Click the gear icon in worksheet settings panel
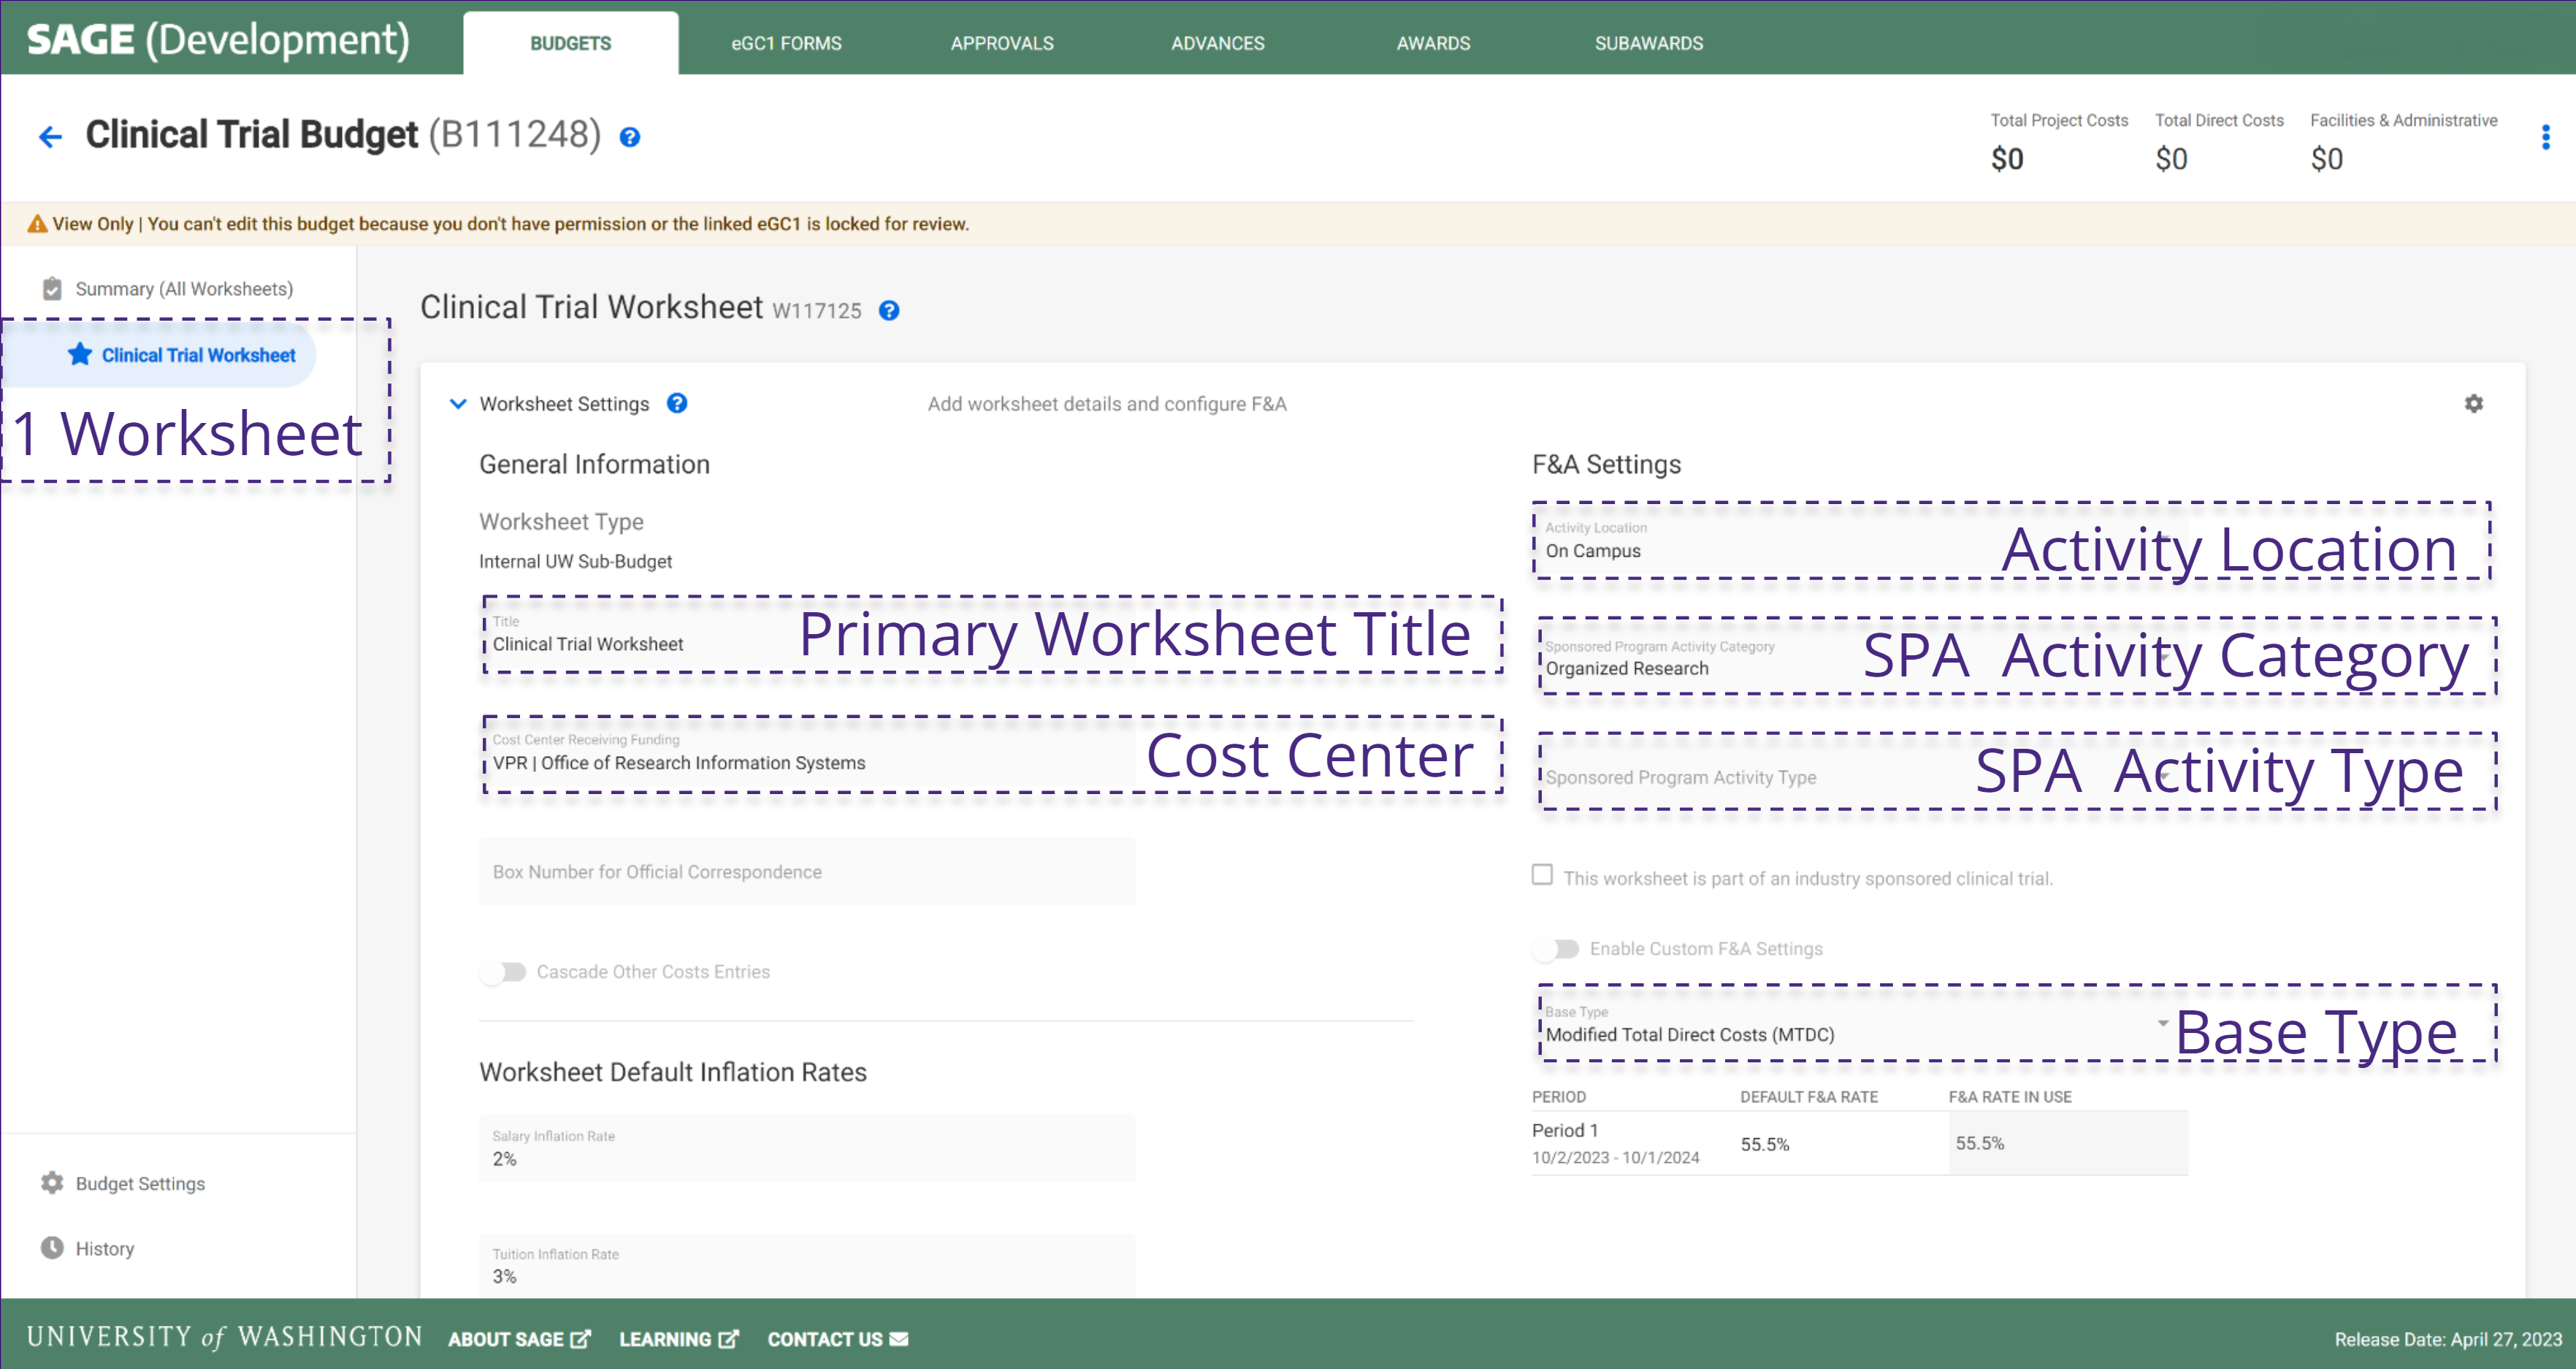 pyautogui.click(x=2473, y=403)
